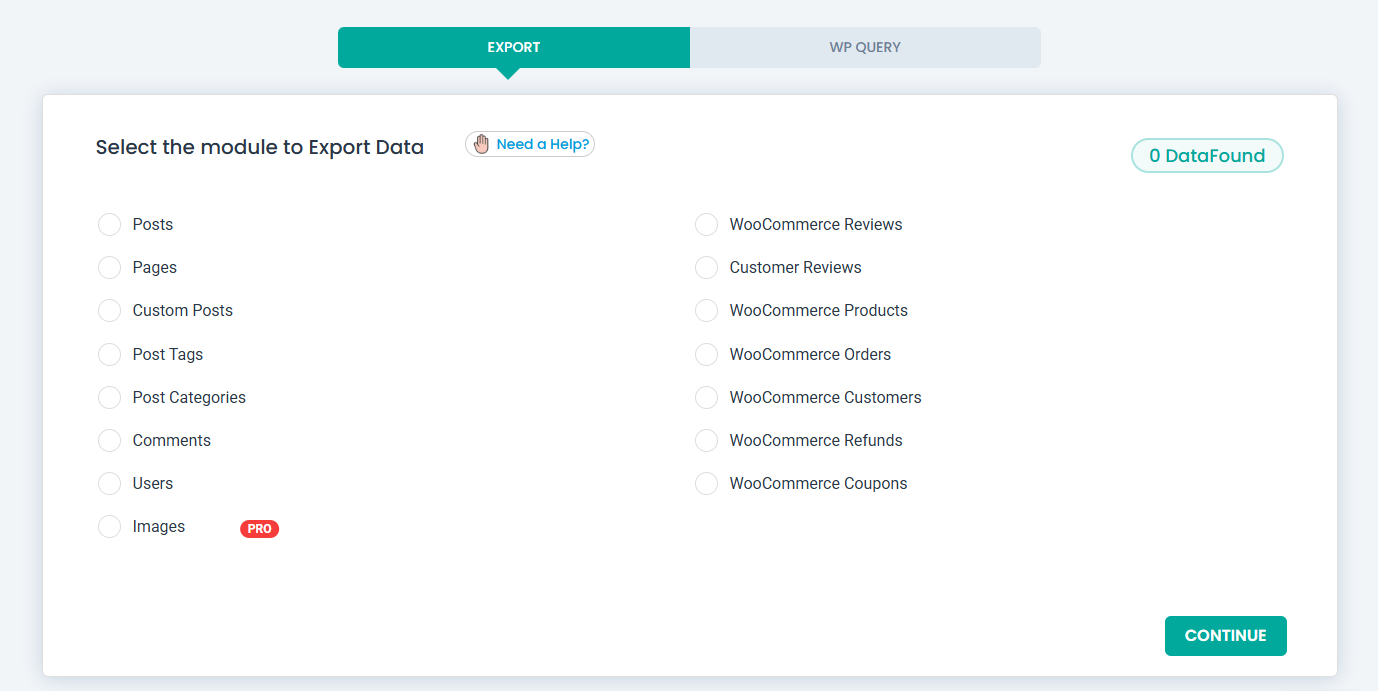Choose WooCommerce Refunds module
The width and height of the screenshot is (1378, 691).
click(x=706, y=440)
